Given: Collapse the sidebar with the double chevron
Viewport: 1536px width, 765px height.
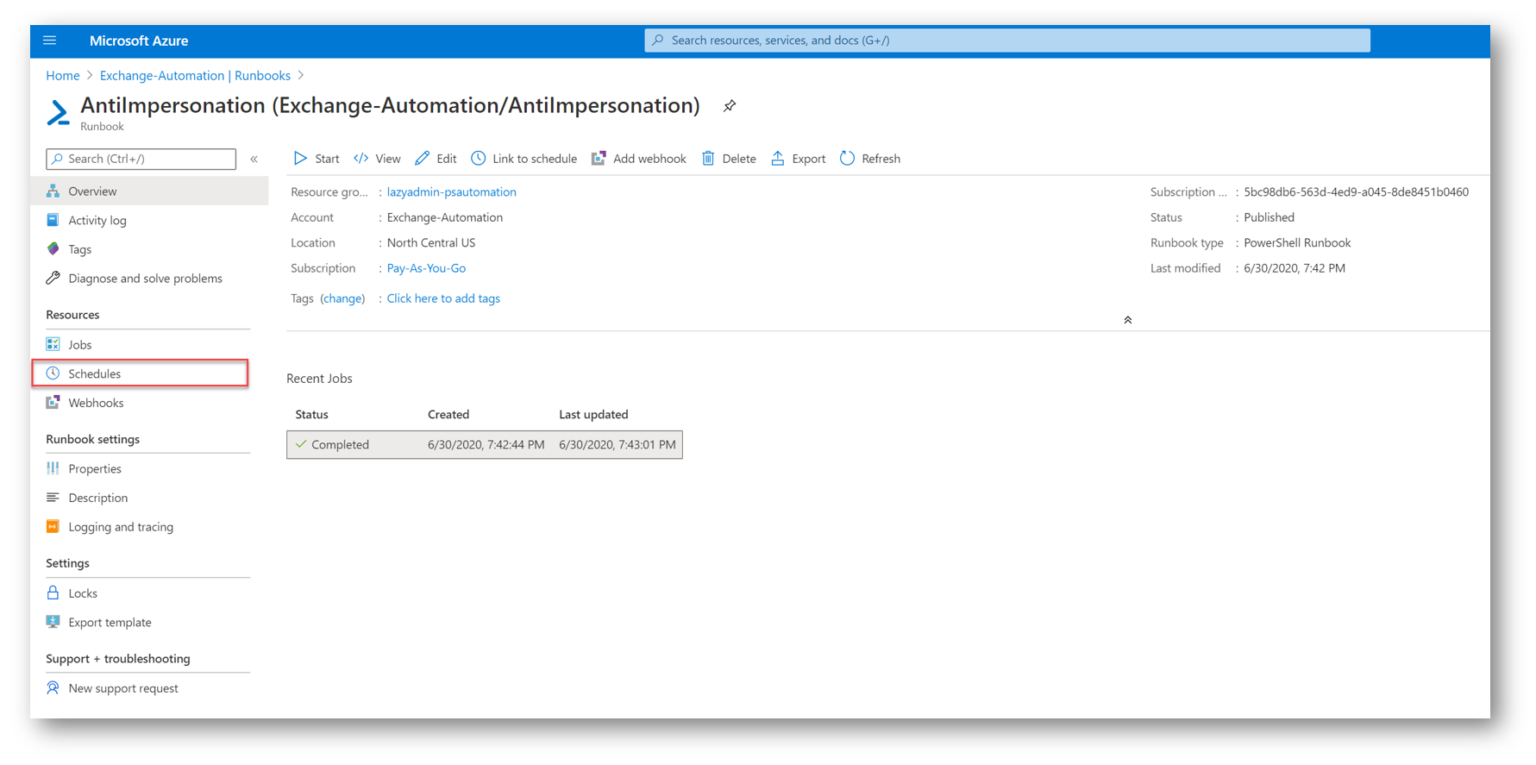Looking at the screenshot, I should [x=254, y=159].
